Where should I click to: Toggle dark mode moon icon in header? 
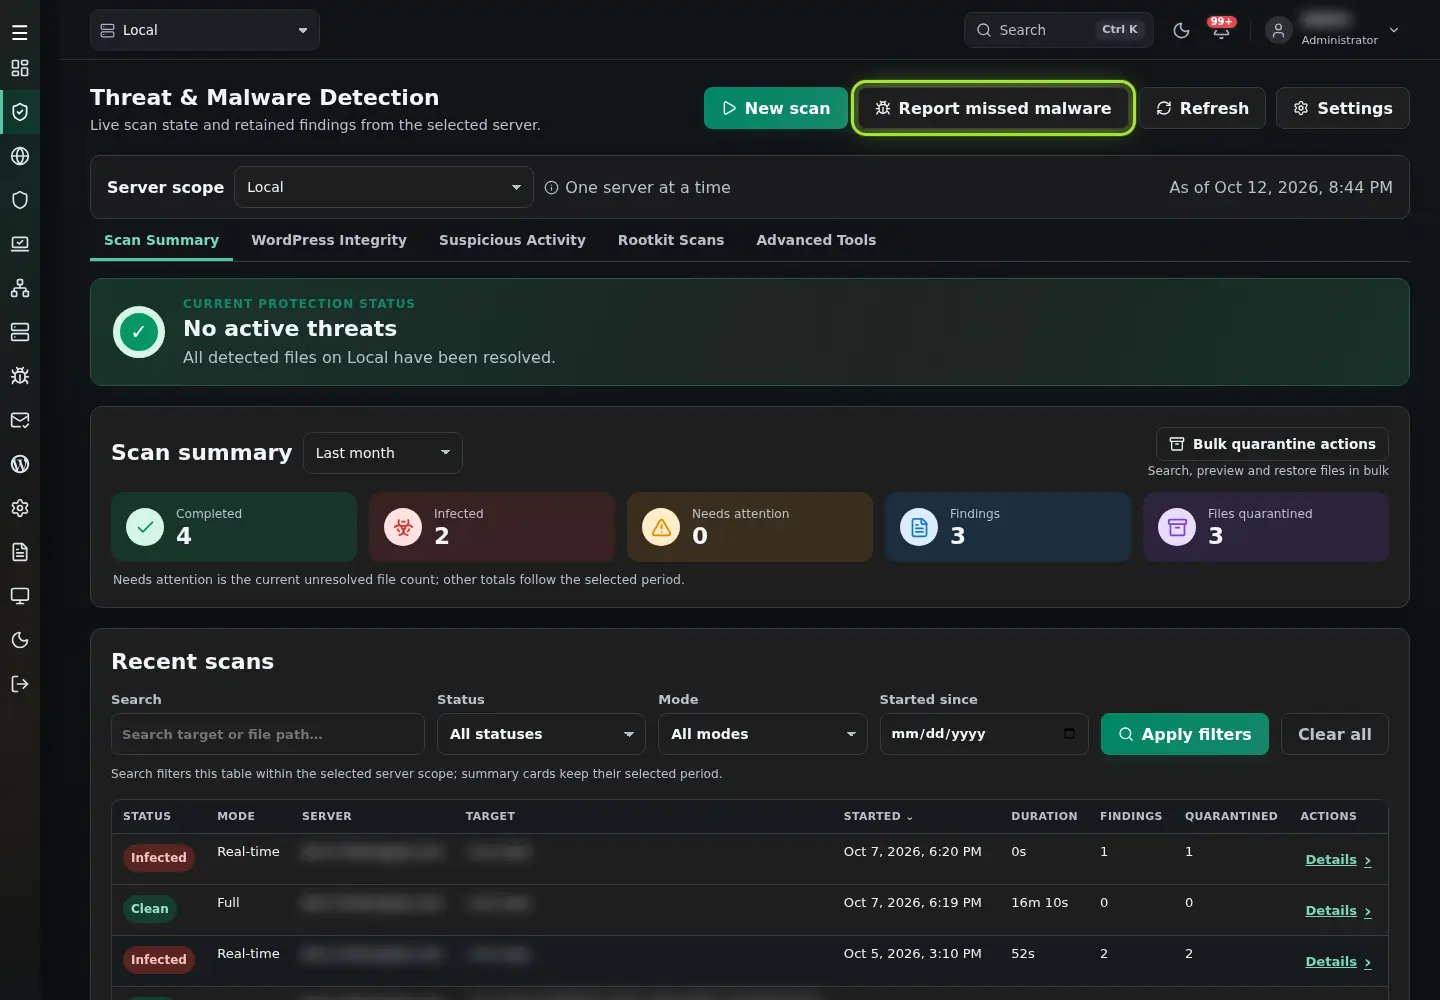point(1181,30)
